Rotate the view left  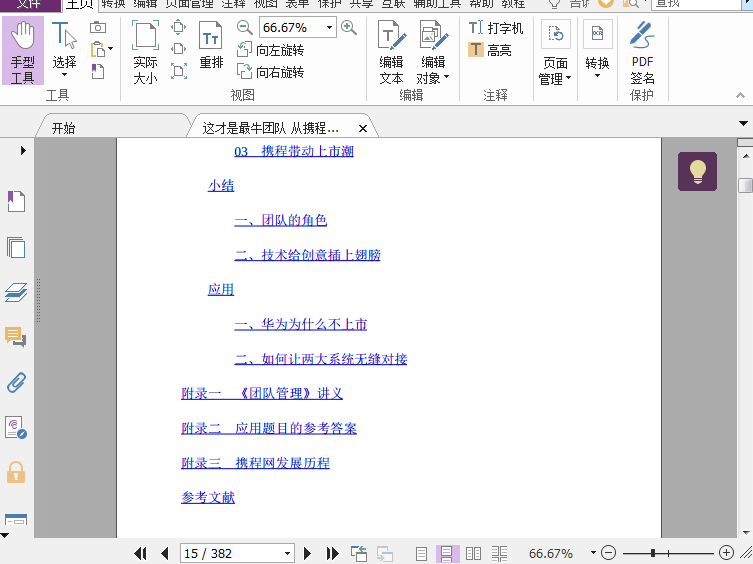(x=270, y=49)
